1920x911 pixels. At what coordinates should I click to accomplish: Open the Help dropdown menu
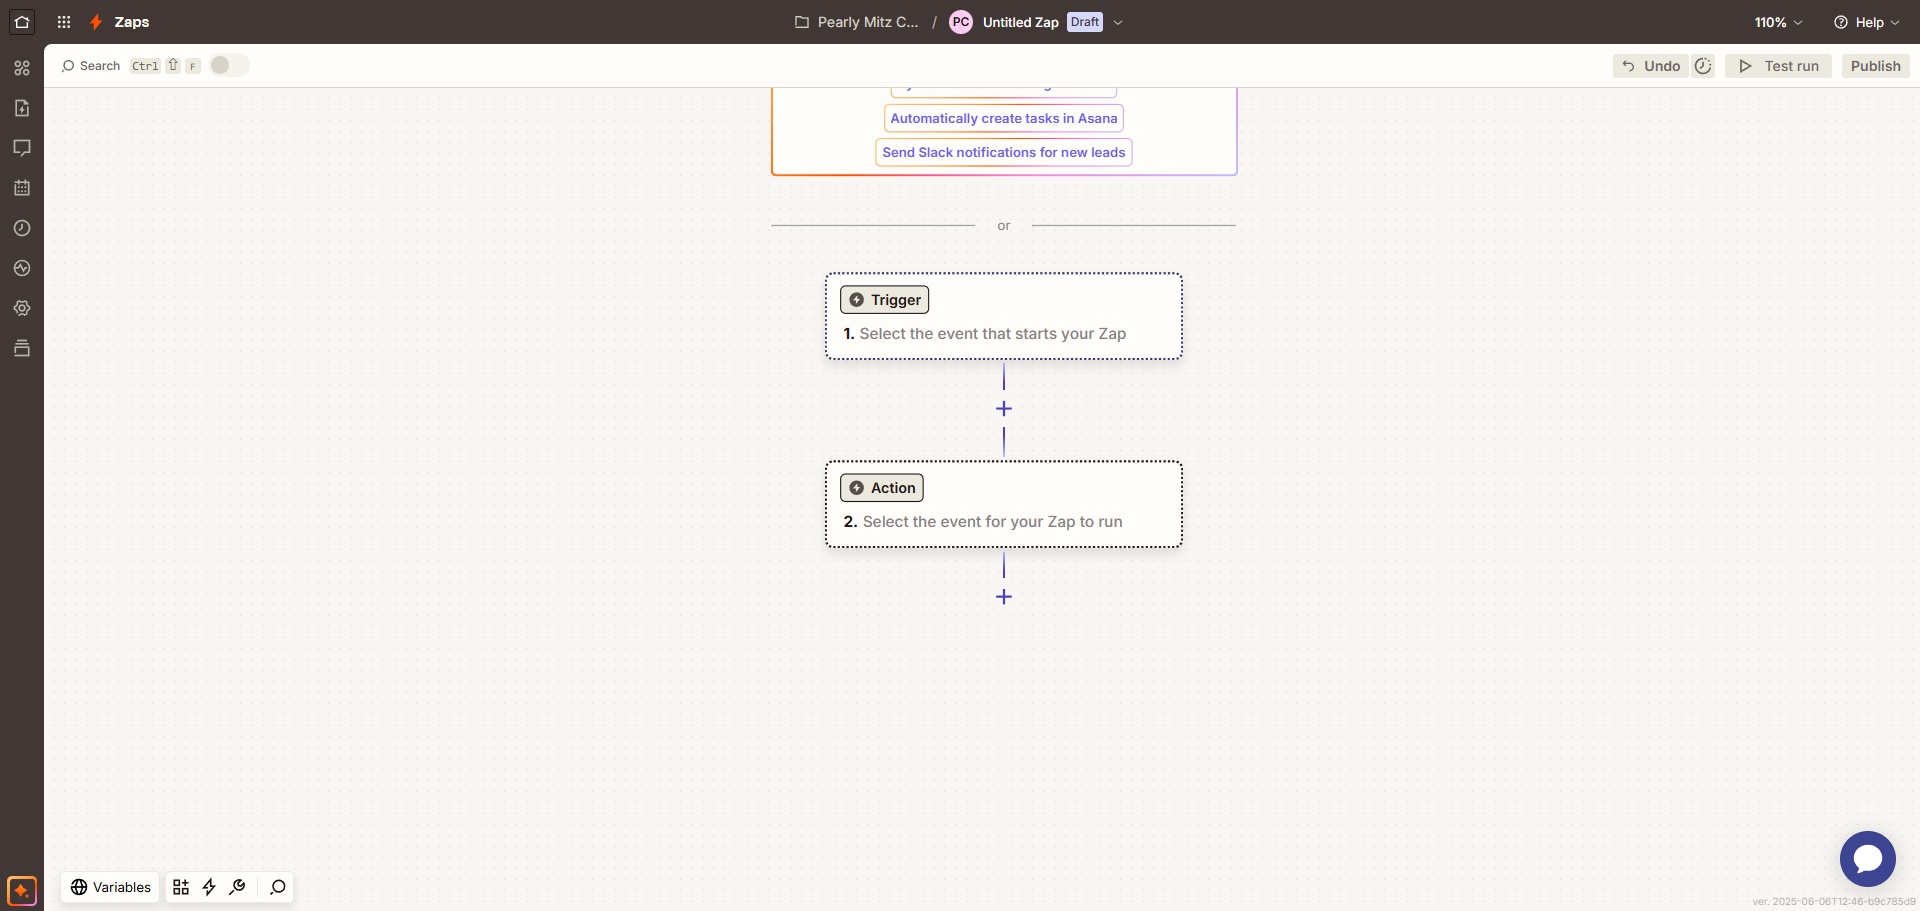[1866, 22]
